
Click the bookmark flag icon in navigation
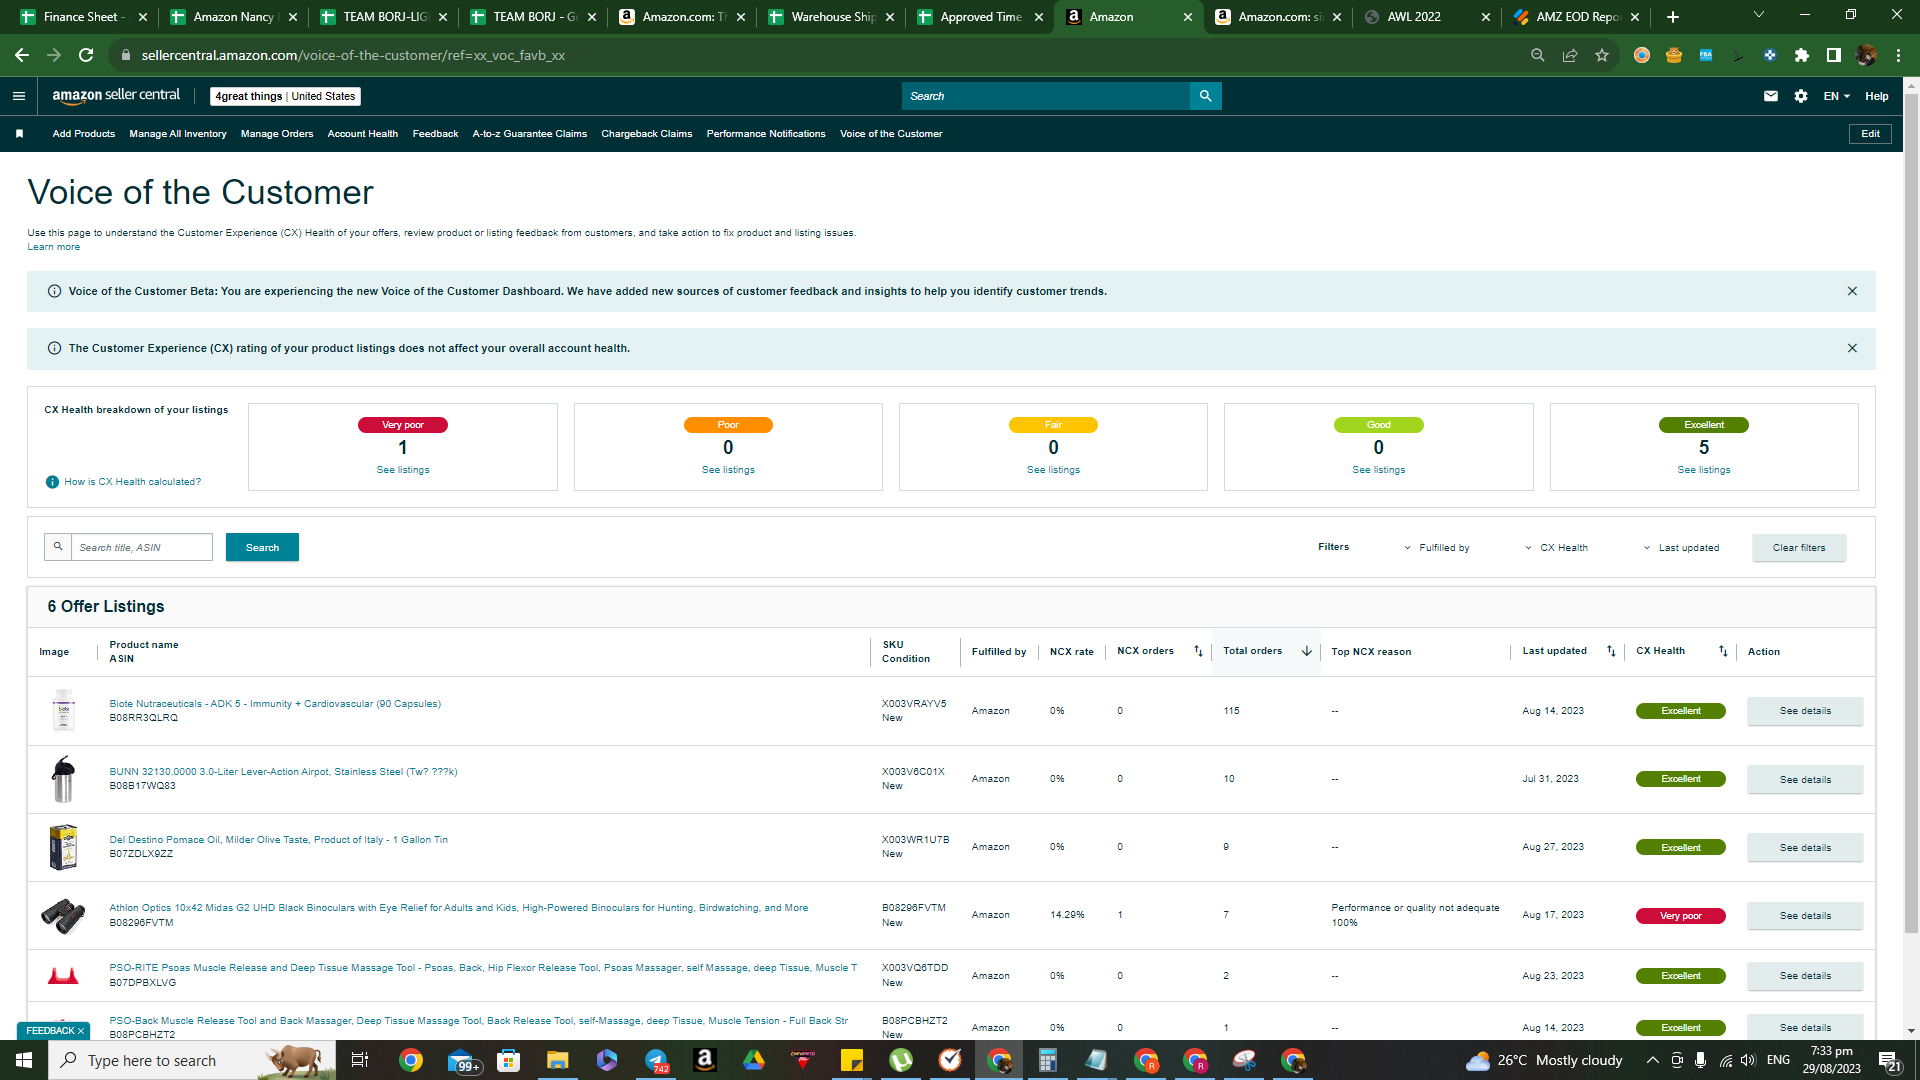coord(19,134)
